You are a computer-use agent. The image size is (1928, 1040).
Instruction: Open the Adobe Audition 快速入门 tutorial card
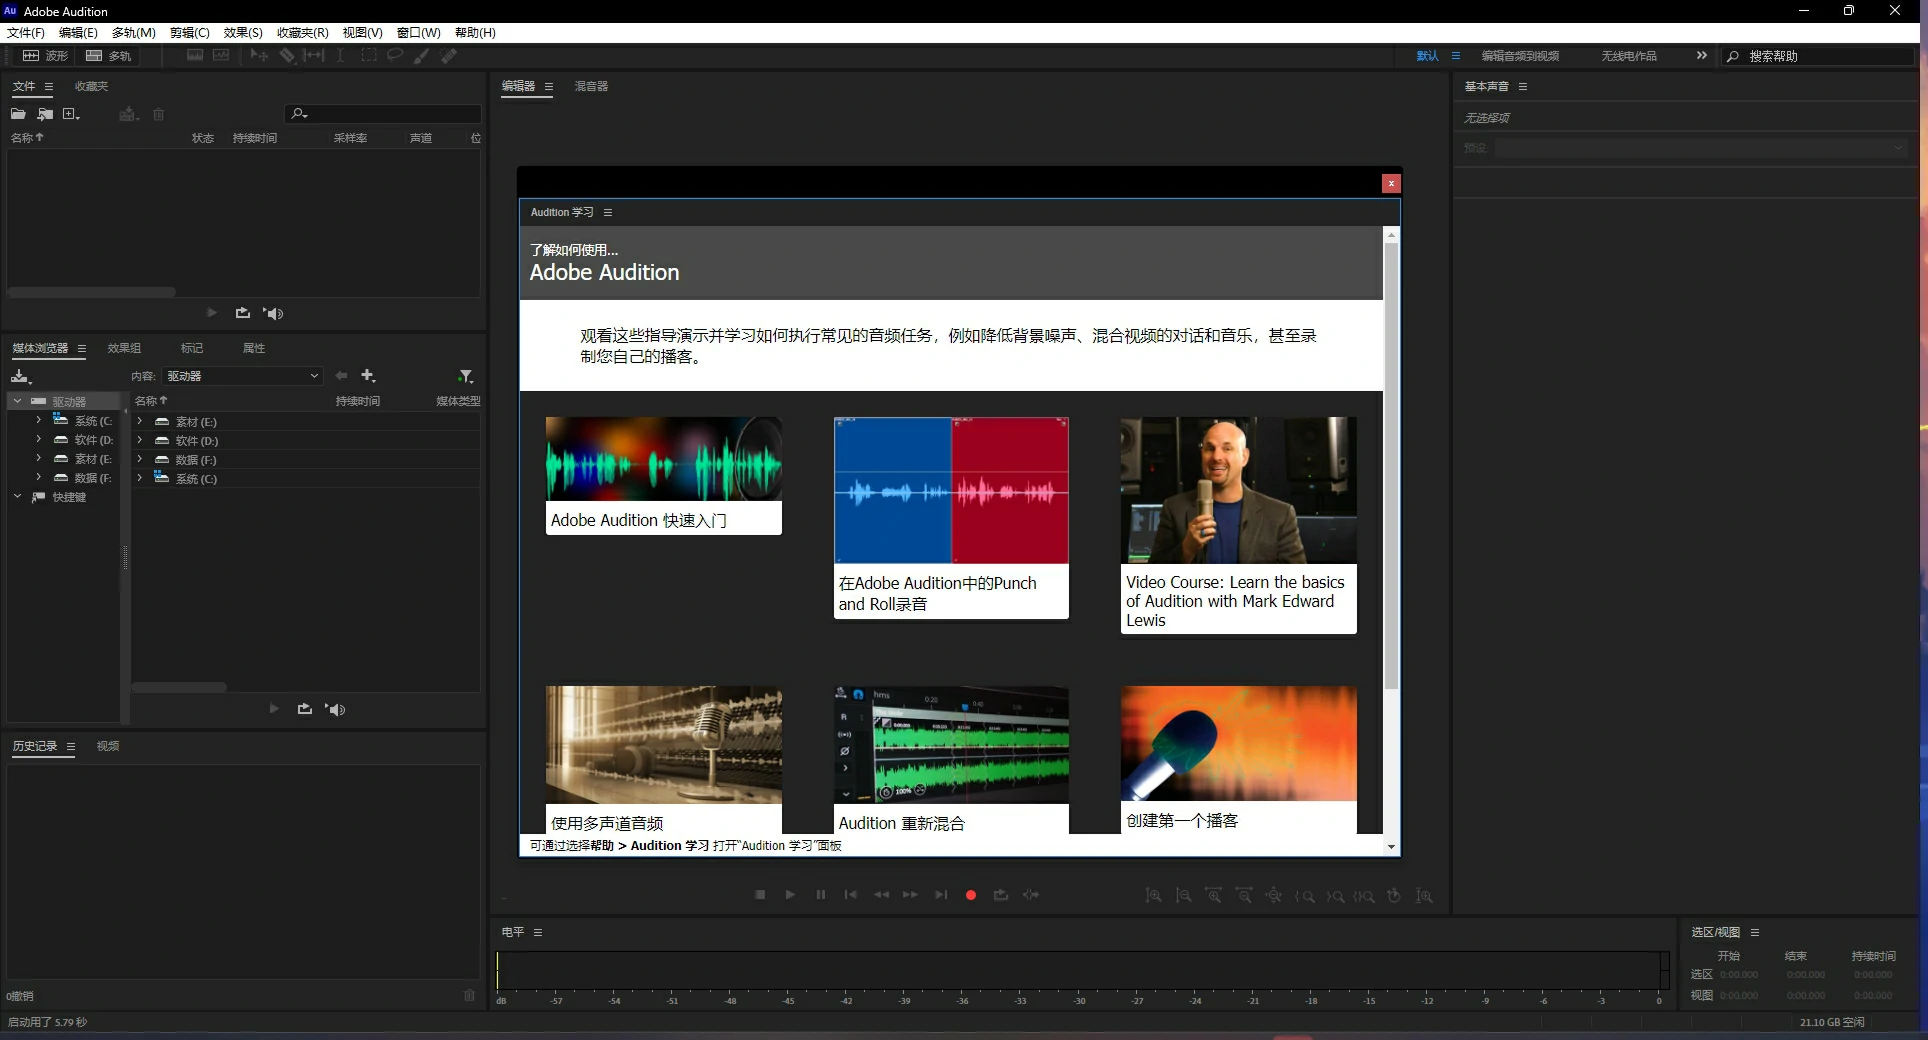[x=663, y=475]
